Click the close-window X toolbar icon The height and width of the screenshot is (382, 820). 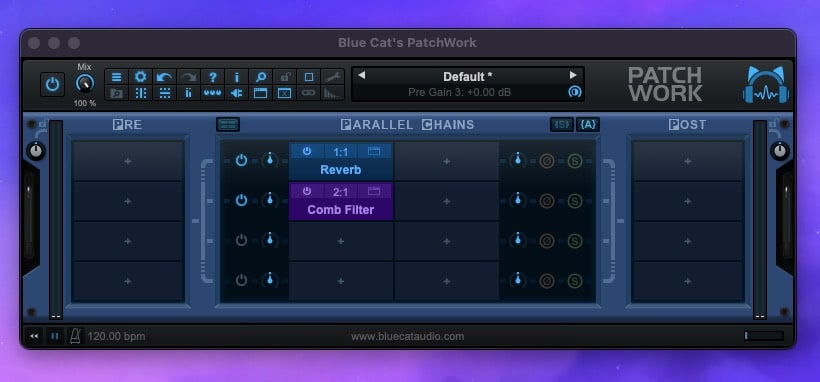(x=284, y=93)
